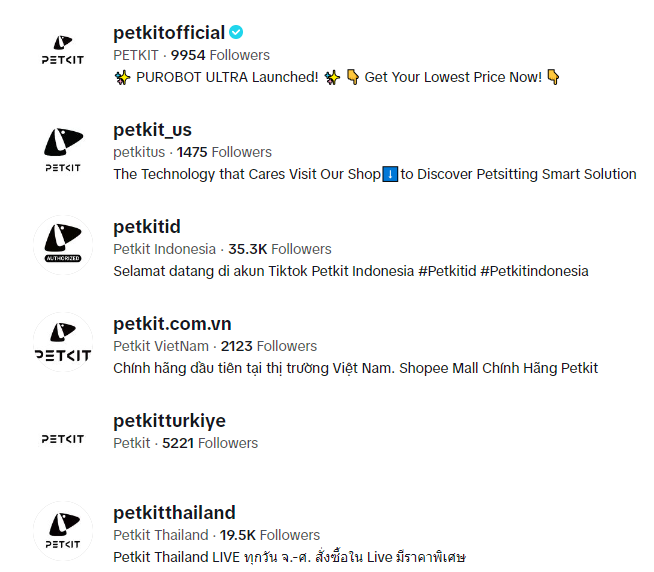654x572 pixels.
Task: Open the petkitid username link
Action: [147, 227]
